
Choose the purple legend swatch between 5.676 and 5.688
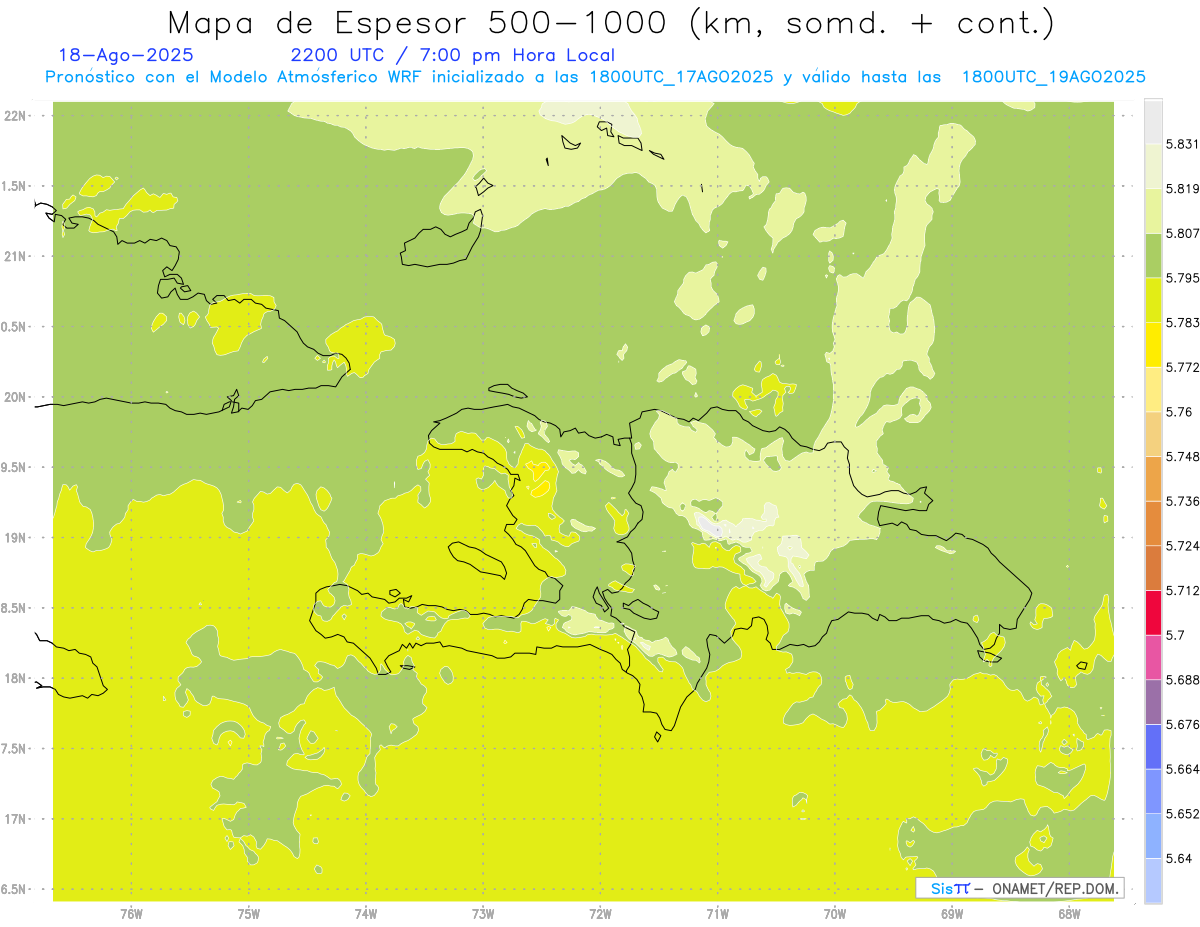pos(1153,702)
